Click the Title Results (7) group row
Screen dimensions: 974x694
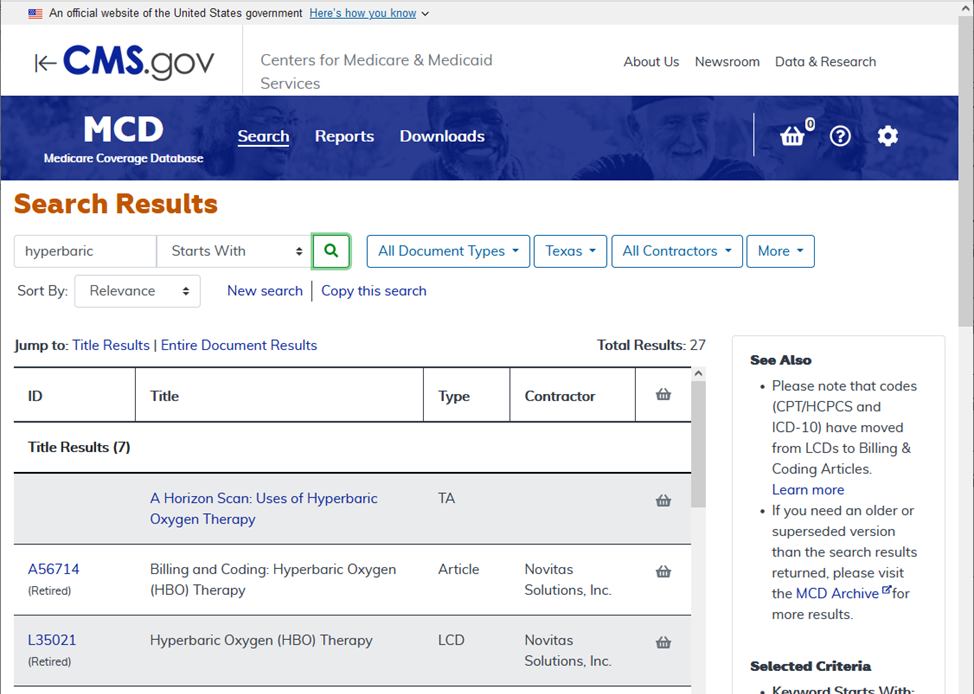pos(352,447)
